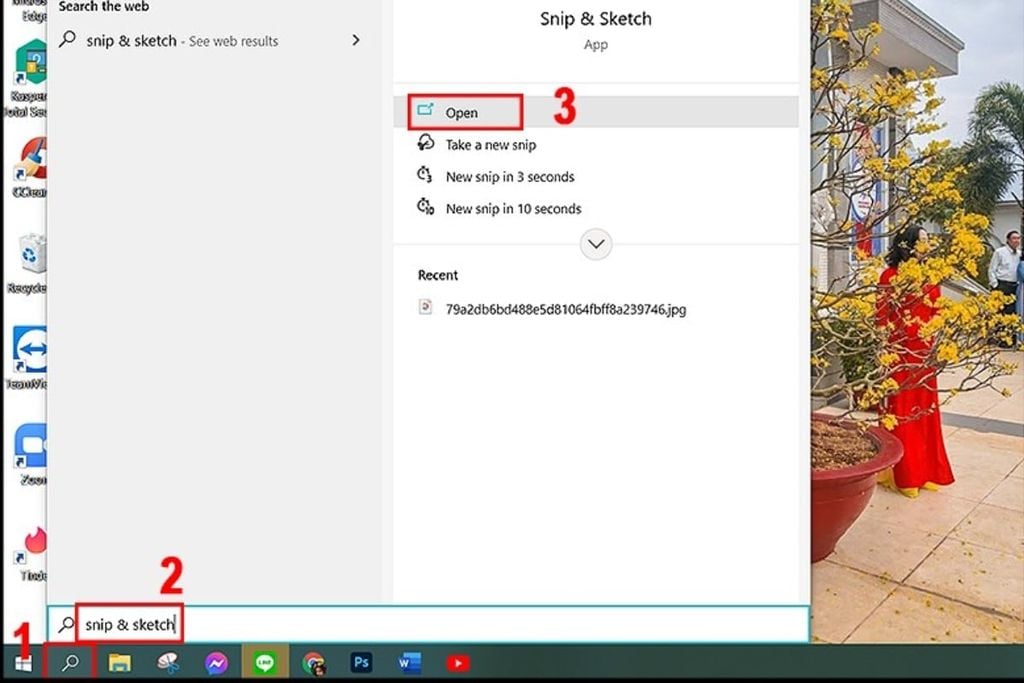Image resolution: width=1024 pixels, height=683 pixels.
Task: Choose New snip in 3 seconds
Action: point(596,176)
